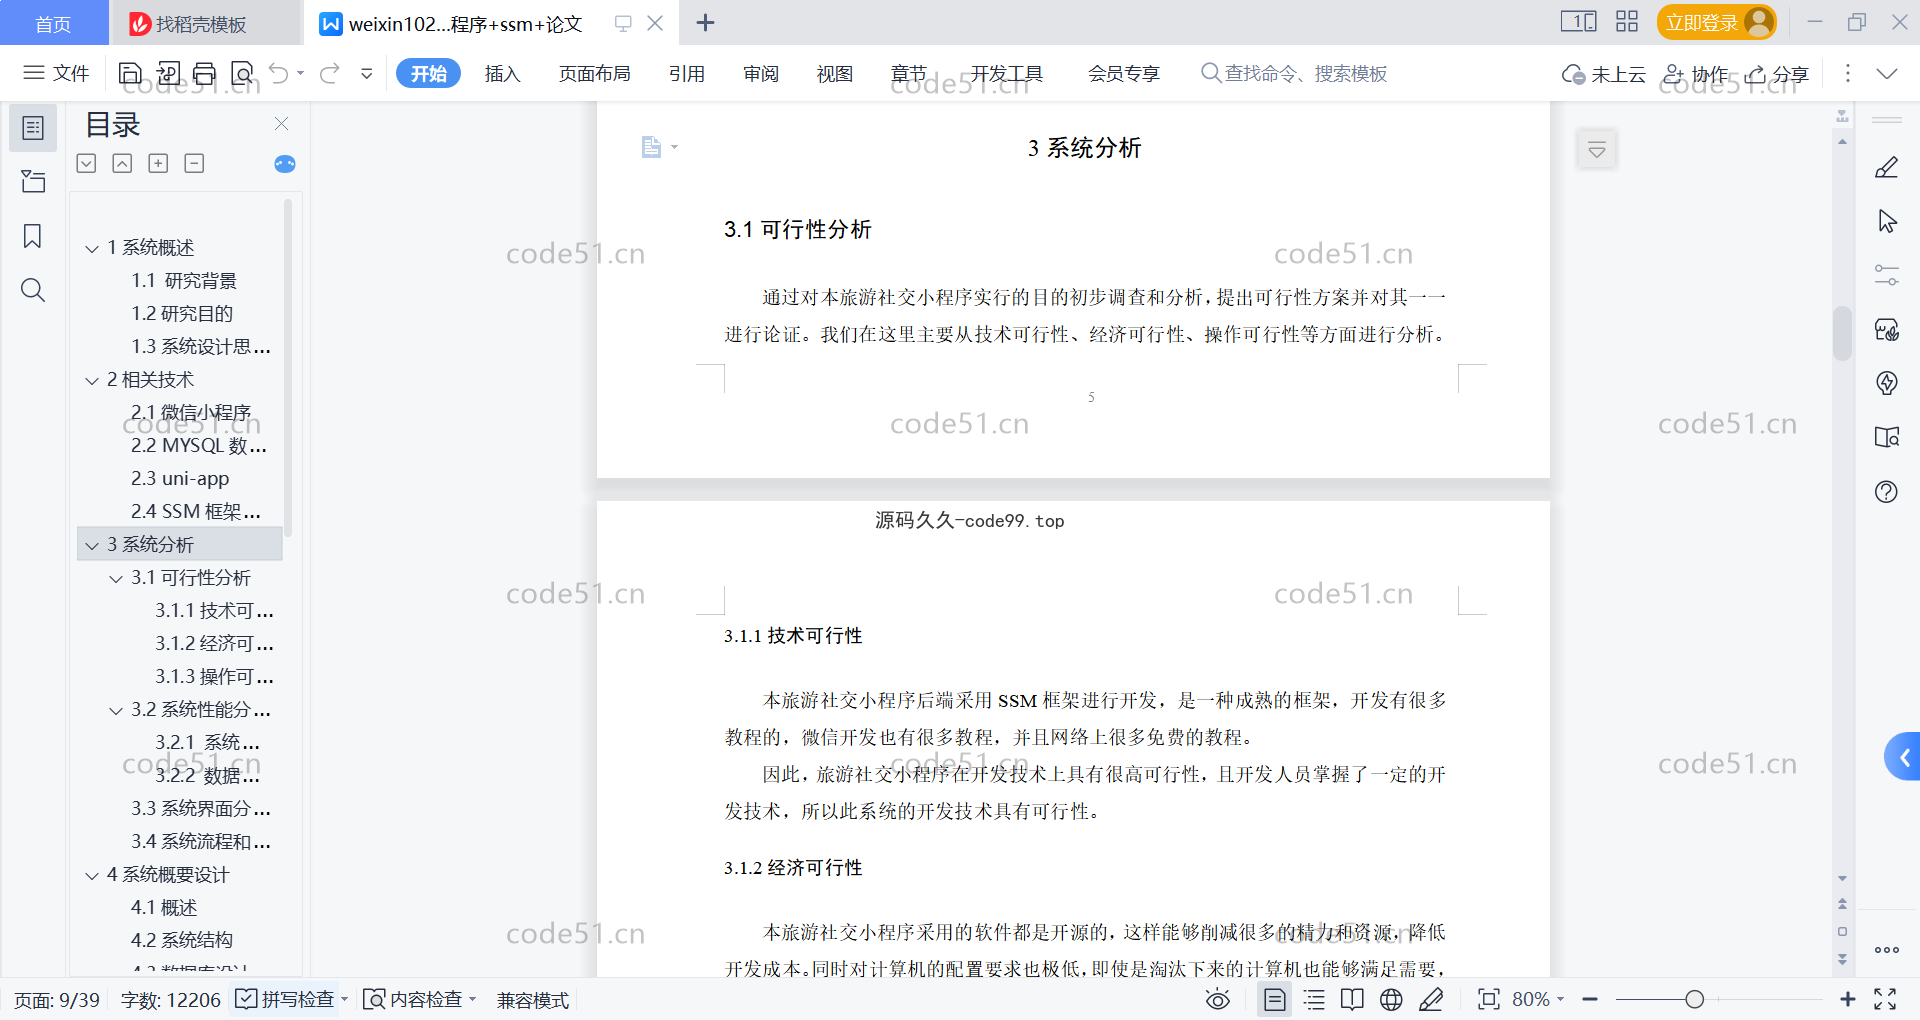Enter full screen mode icon
This screenshot has width=1920, height=1020.
coord(1885,999)
